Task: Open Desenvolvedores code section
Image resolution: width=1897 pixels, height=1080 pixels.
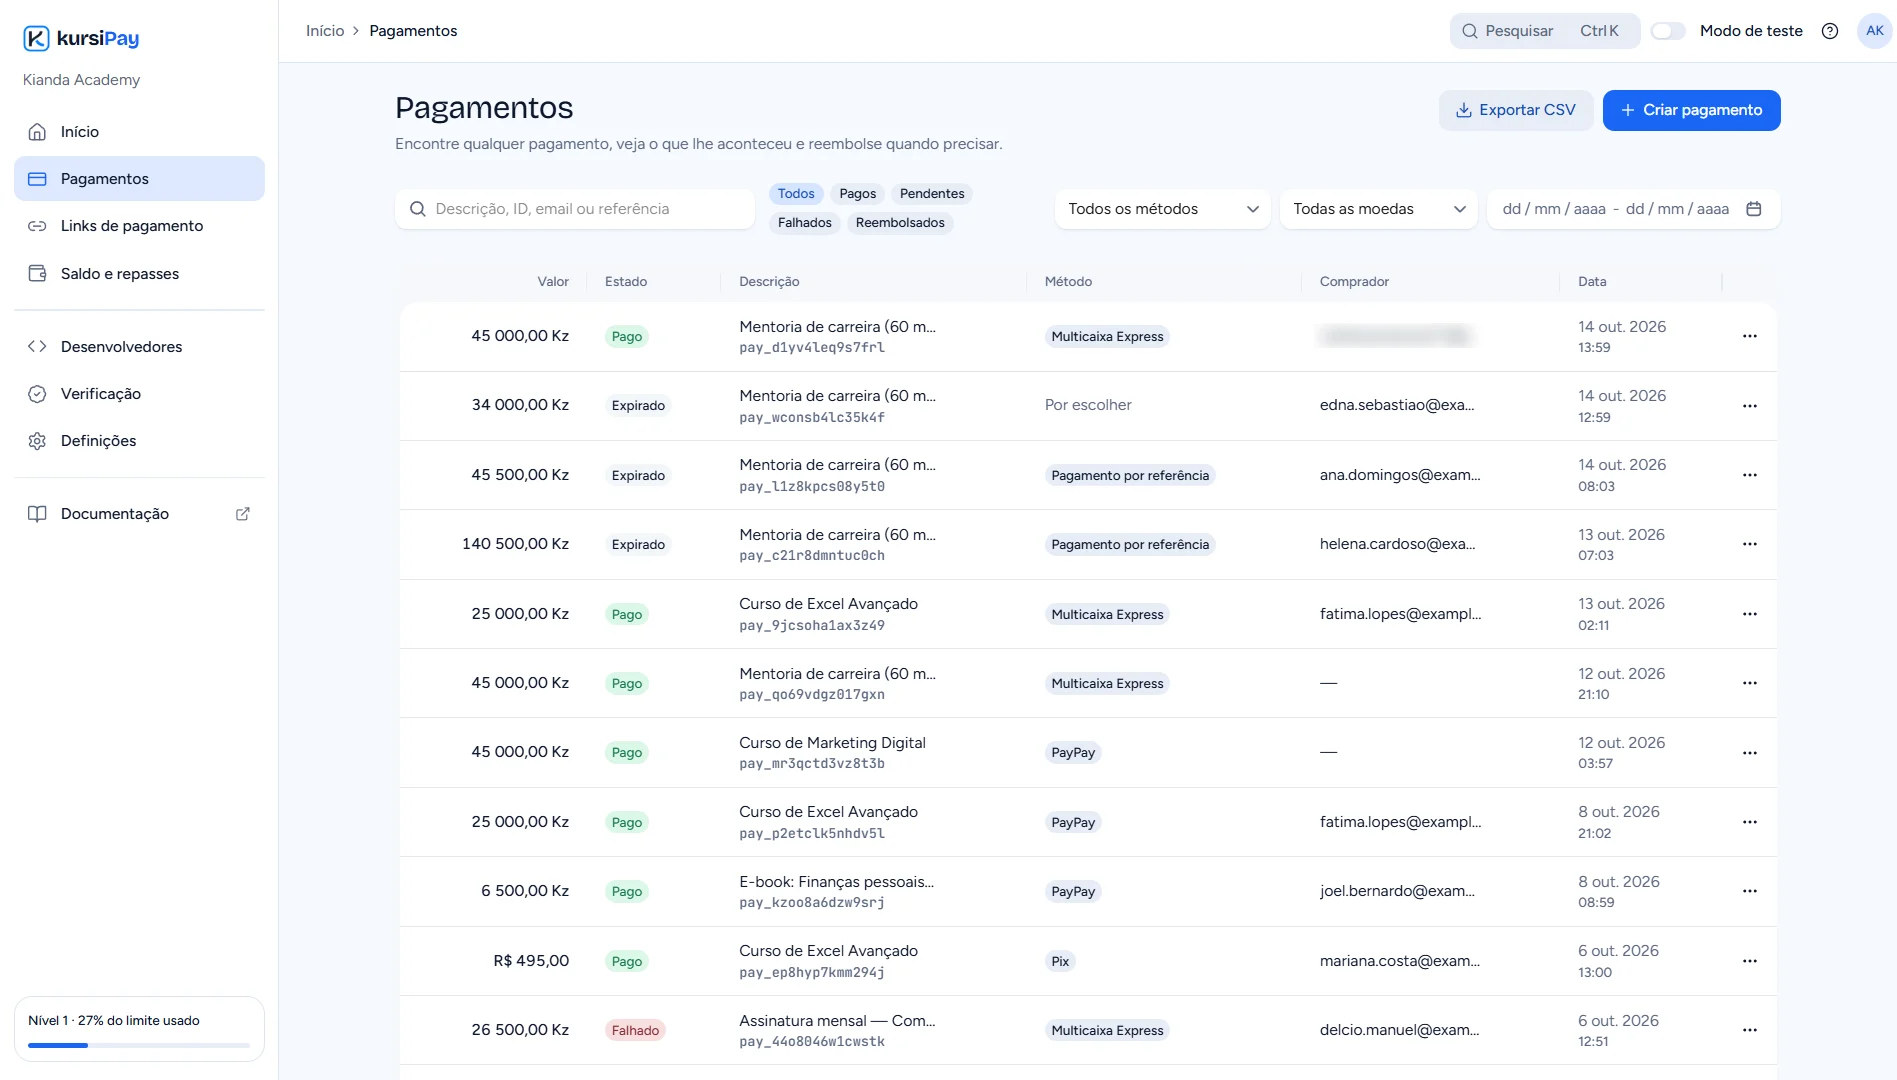Action: click(139, 347)
